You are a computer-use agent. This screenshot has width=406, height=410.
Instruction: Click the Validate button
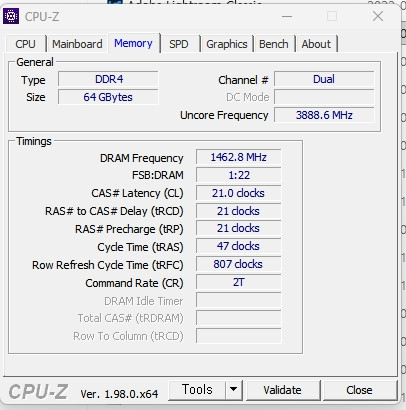click(282, 390)
